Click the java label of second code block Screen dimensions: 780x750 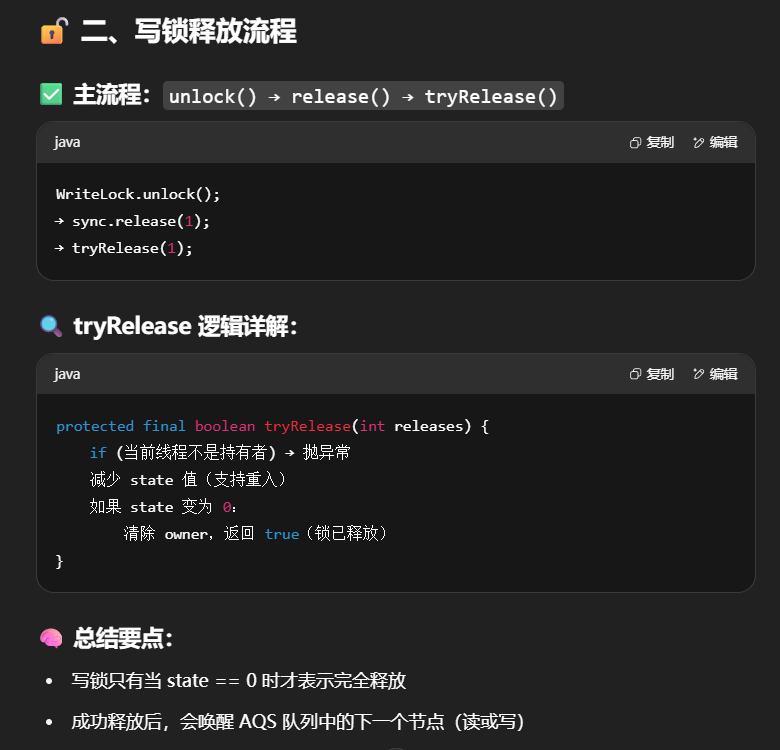pos(67,374)
